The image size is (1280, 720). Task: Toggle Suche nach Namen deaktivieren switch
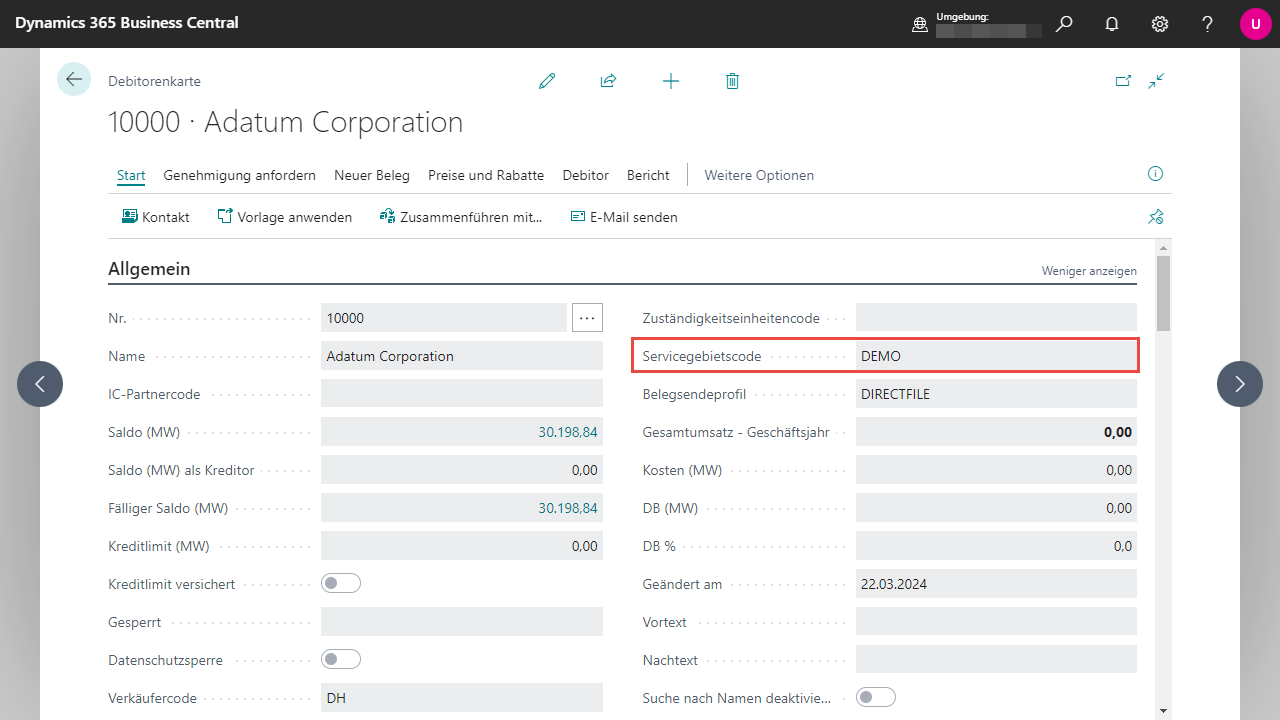[876, 697]
